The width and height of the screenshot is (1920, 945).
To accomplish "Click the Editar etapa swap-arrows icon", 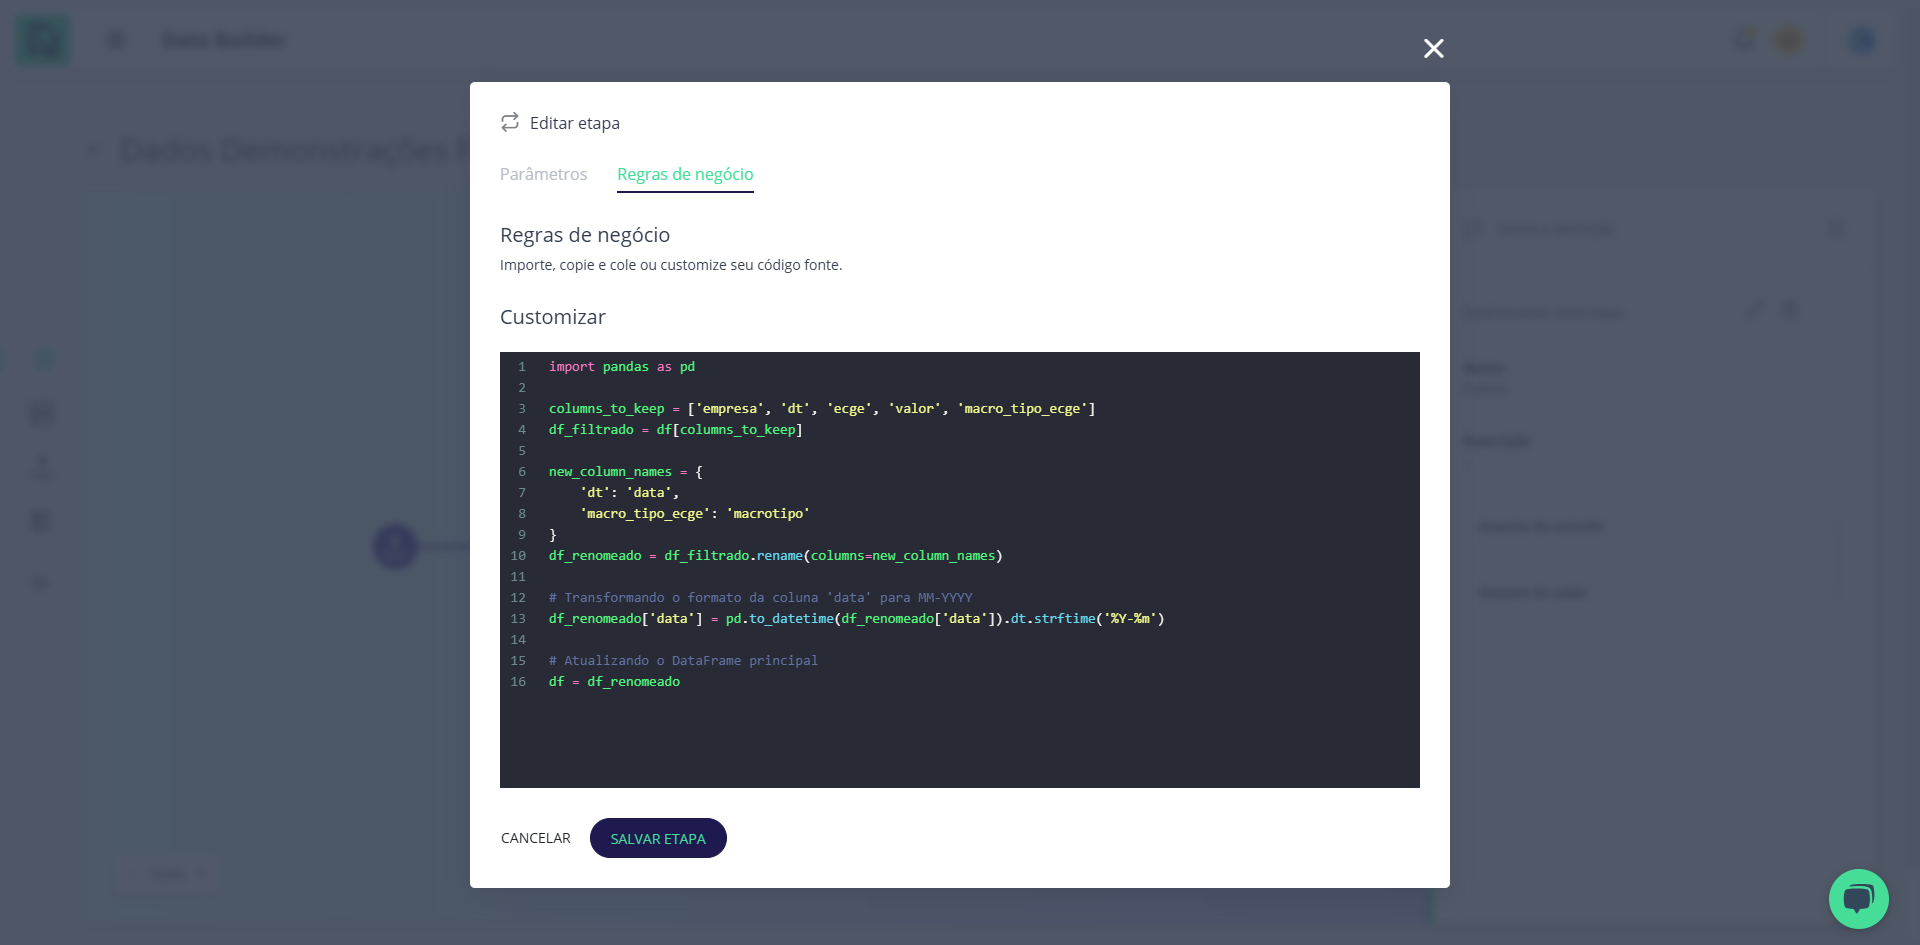I will pyautogui.click(x=510, y=122).
